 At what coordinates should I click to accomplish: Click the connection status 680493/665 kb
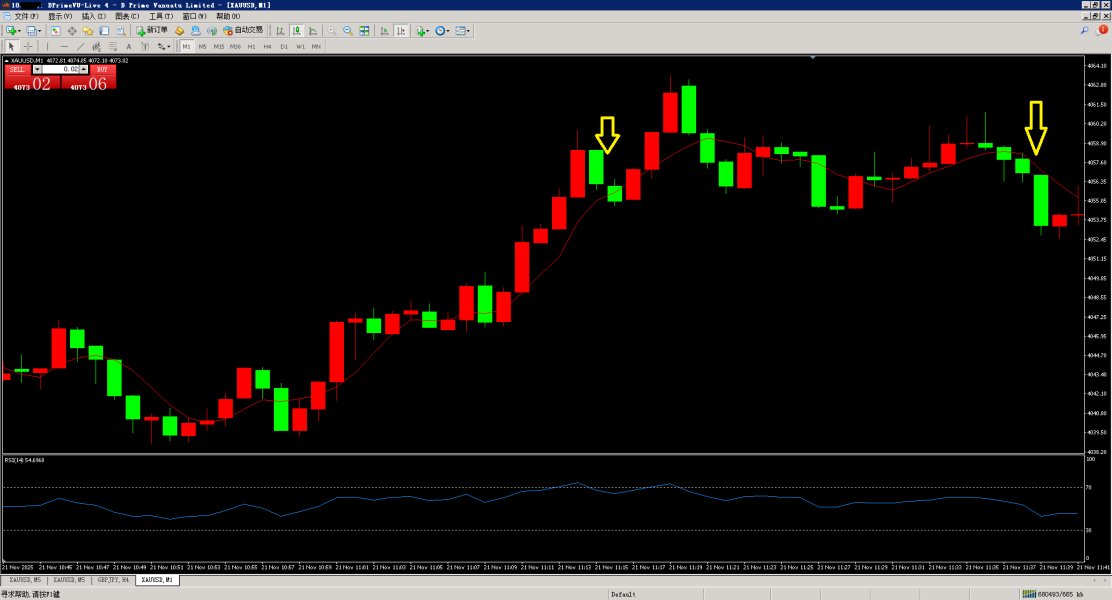[1053, 594]
